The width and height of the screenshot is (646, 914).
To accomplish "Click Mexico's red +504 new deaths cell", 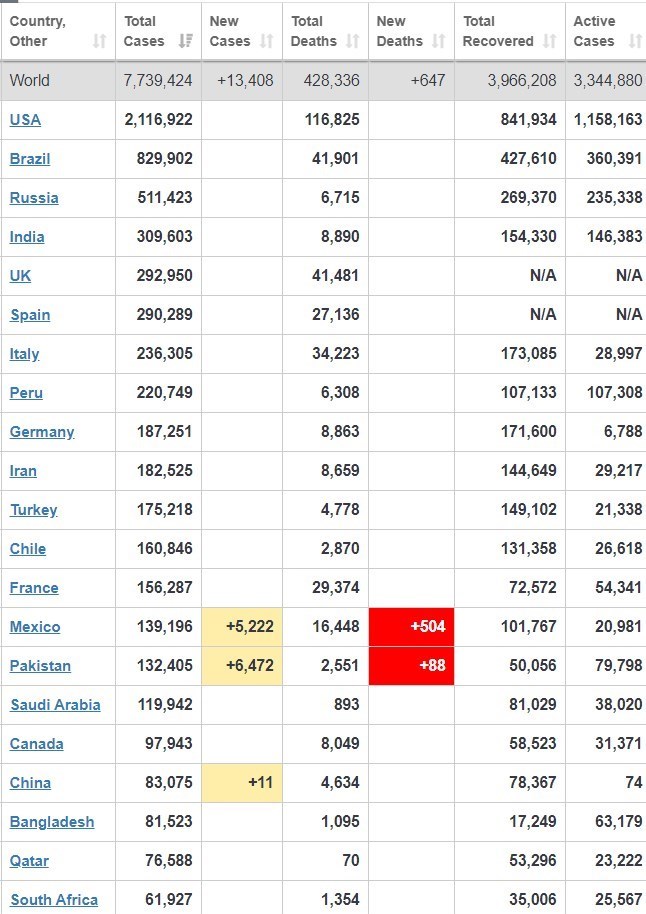I will tap(411, 627).
